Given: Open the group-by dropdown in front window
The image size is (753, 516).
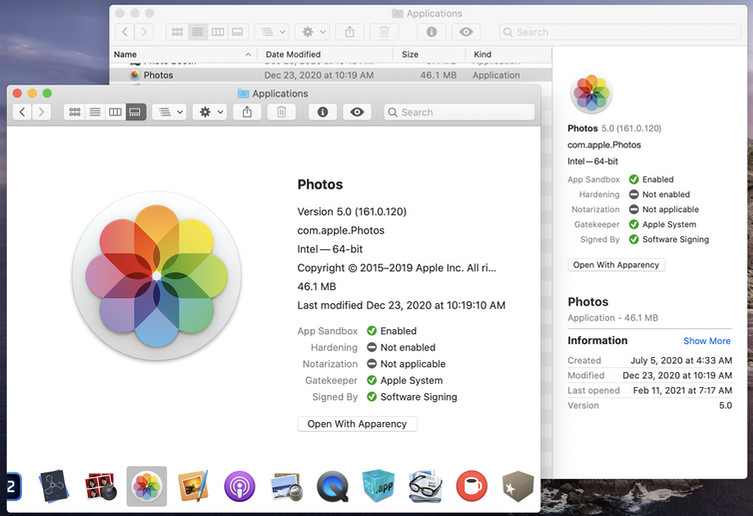Looking at the screenshot, I should [169, 112].
